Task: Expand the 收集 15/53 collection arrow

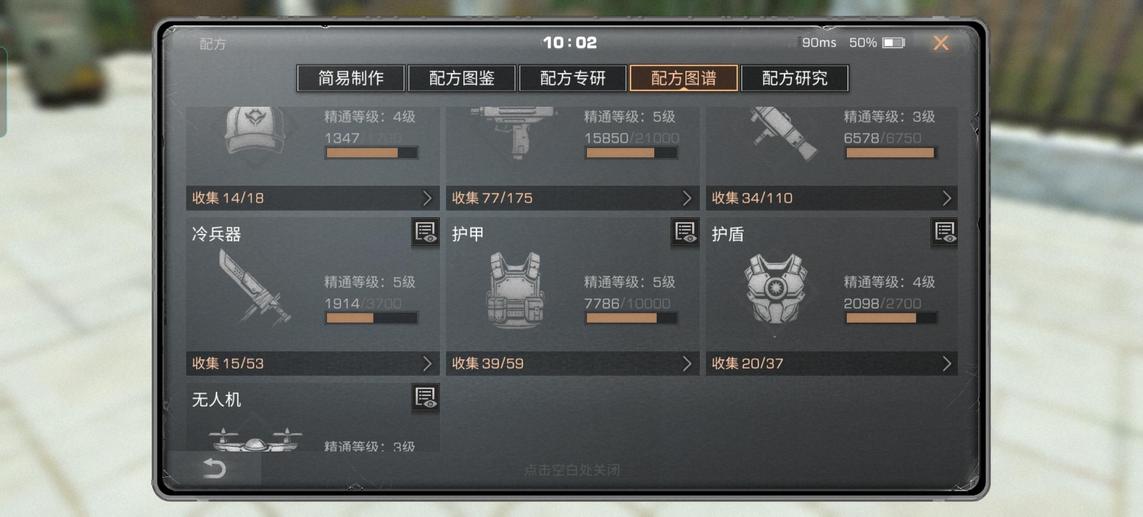Action: 428,363
